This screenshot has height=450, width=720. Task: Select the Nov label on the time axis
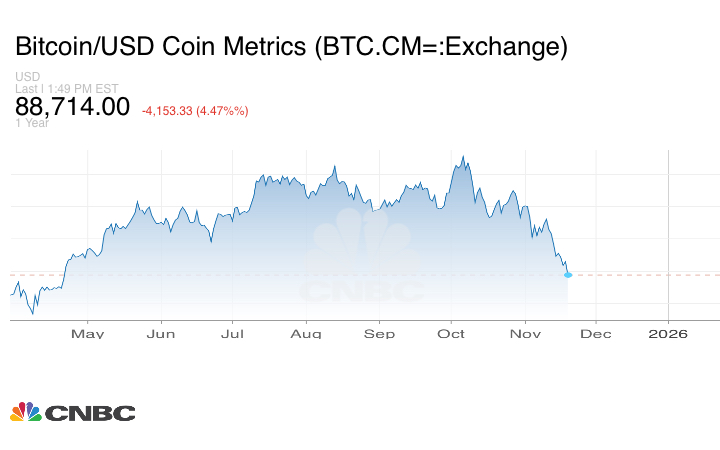point(524,334)
